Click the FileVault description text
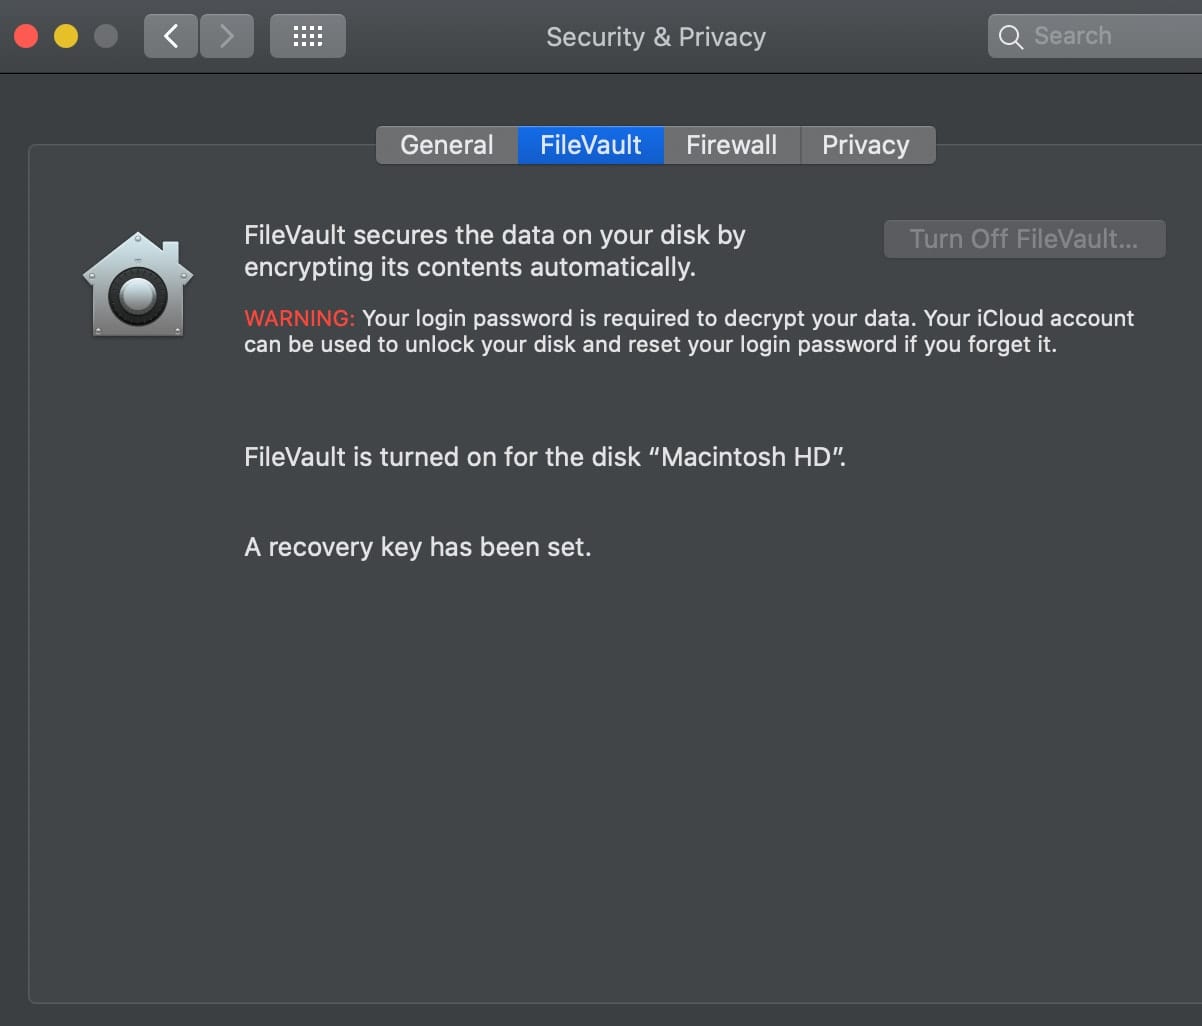Viewport: 1202px width, 1026px height. [495, 251]
